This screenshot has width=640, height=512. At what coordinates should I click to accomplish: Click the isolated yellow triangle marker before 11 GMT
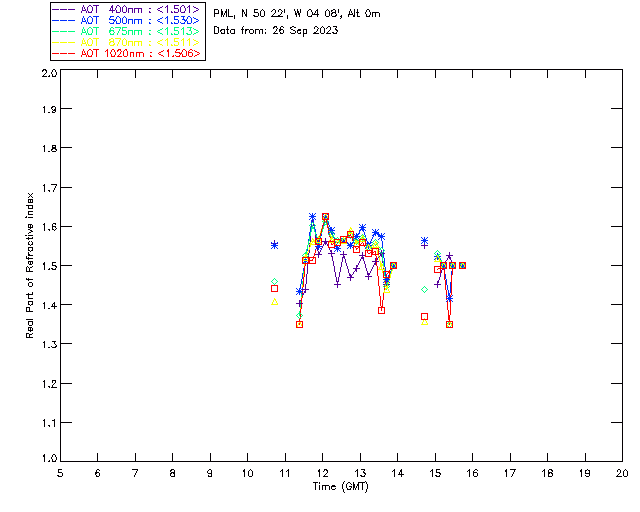[275, 302]
